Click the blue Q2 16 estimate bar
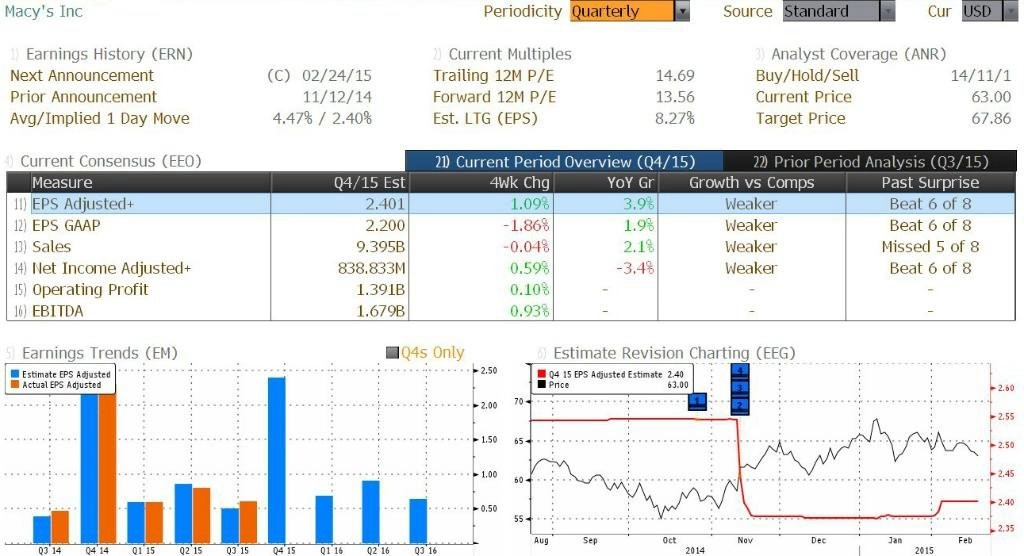The width and height of the screenshot is (1024, 556). [371, 512]
